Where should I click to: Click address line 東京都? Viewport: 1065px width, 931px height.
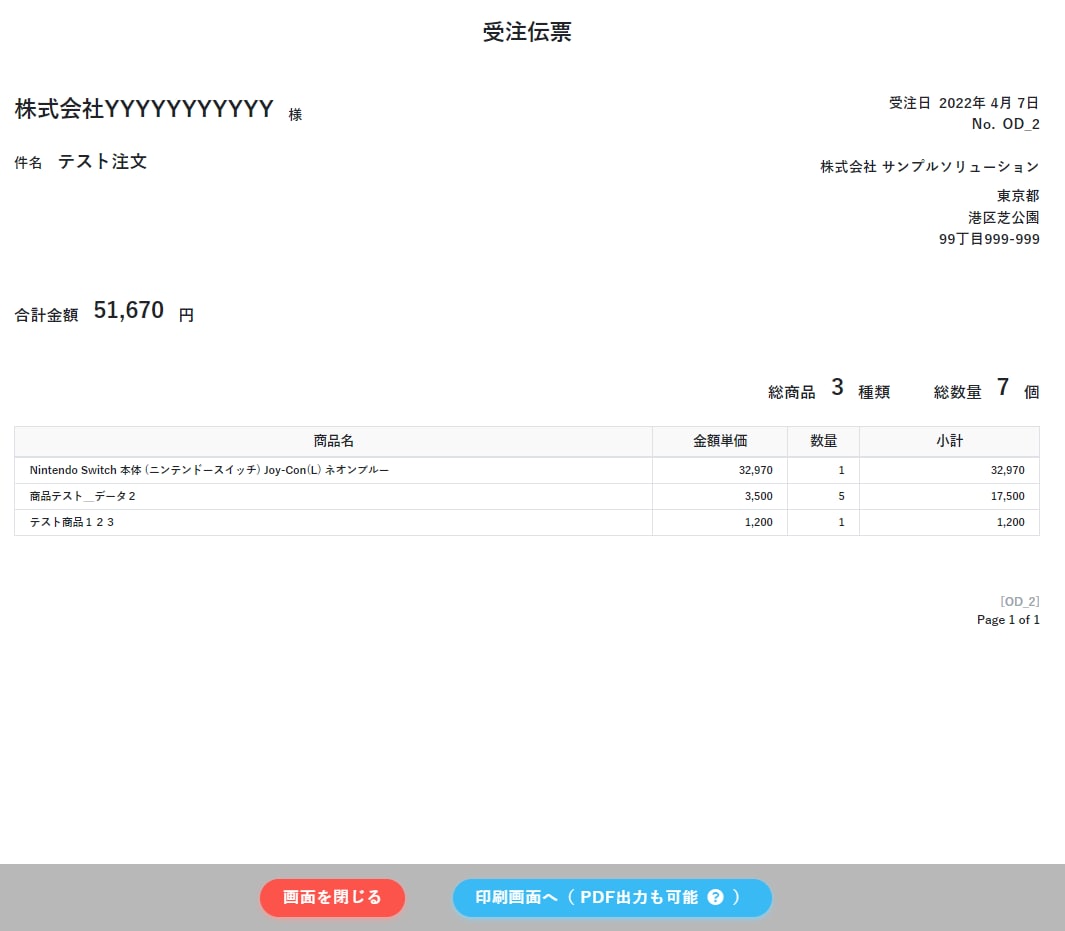point(1017,196)
